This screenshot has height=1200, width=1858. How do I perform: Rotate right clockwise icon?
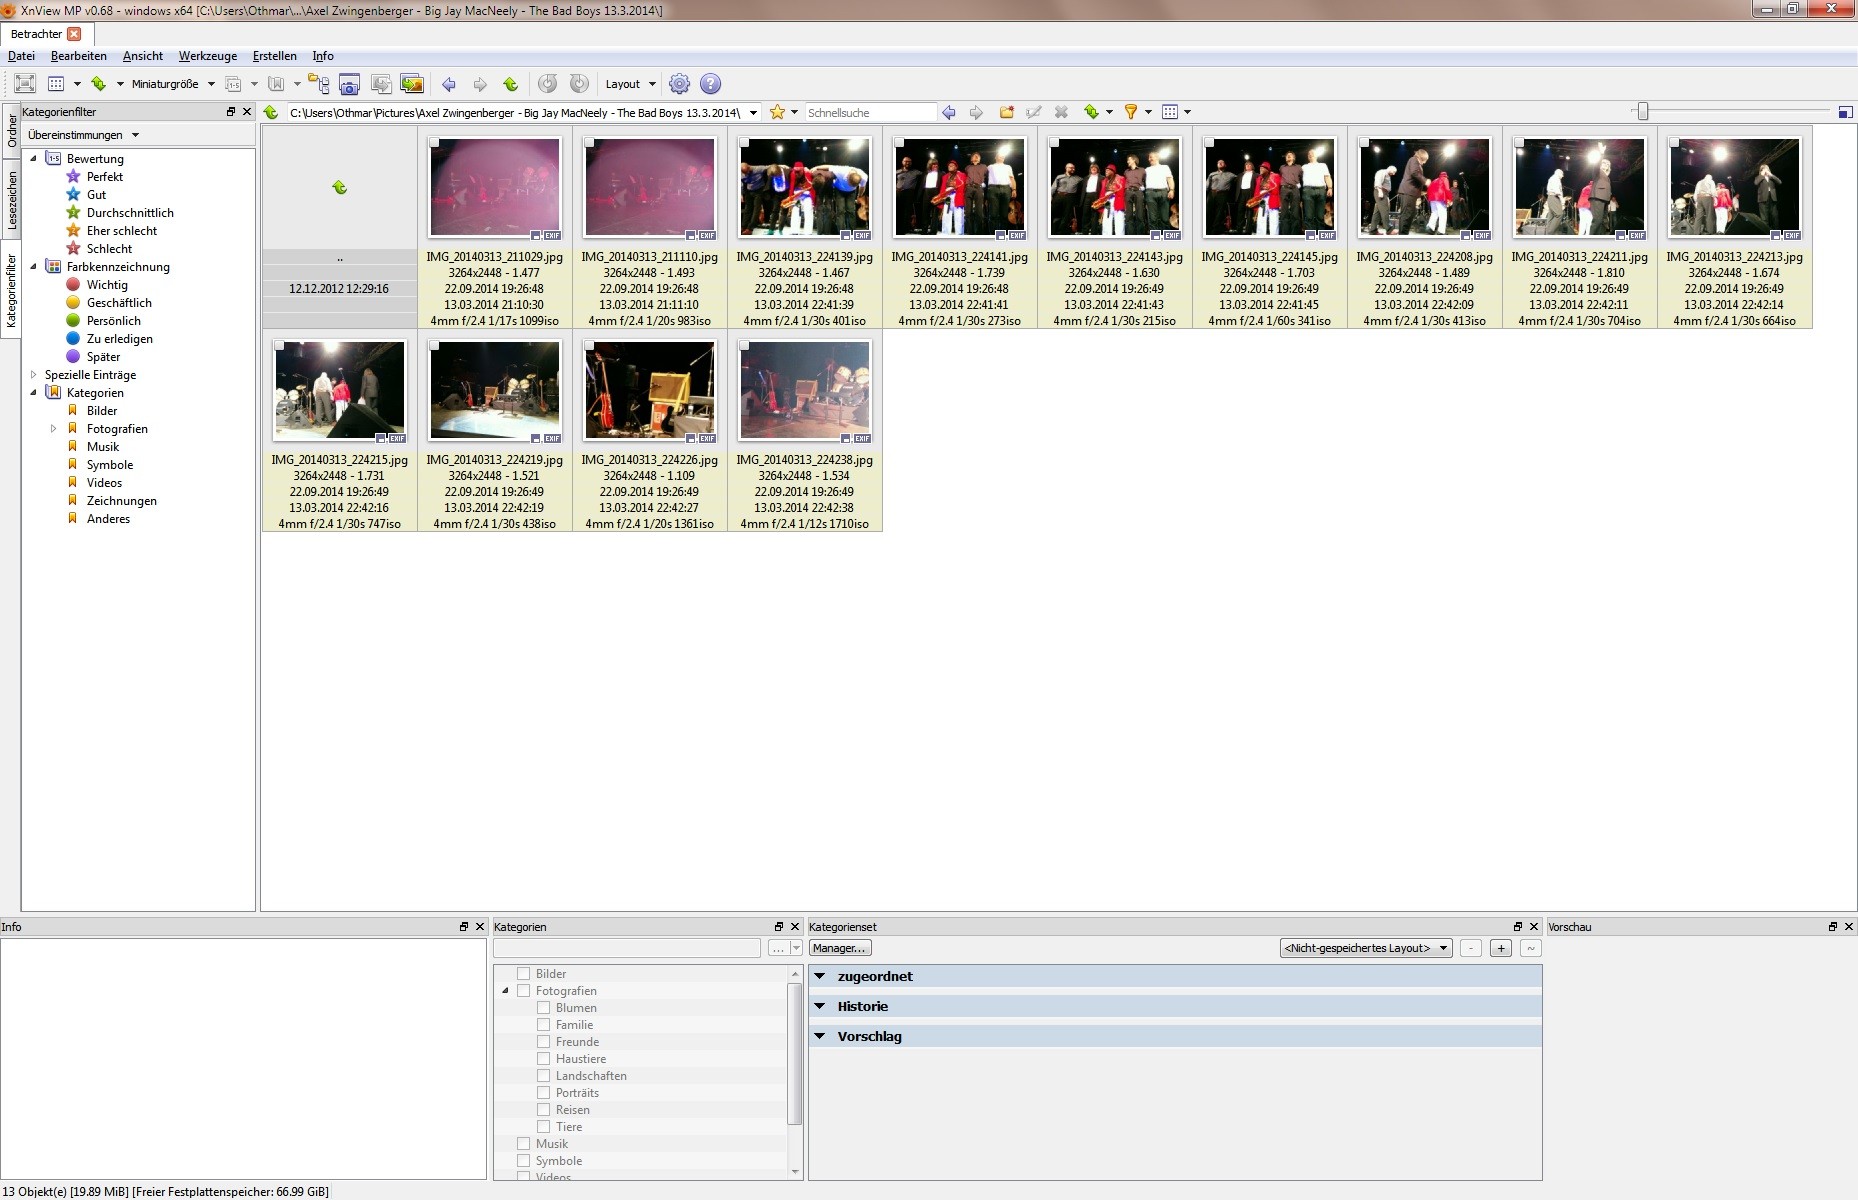pos(579,84)
